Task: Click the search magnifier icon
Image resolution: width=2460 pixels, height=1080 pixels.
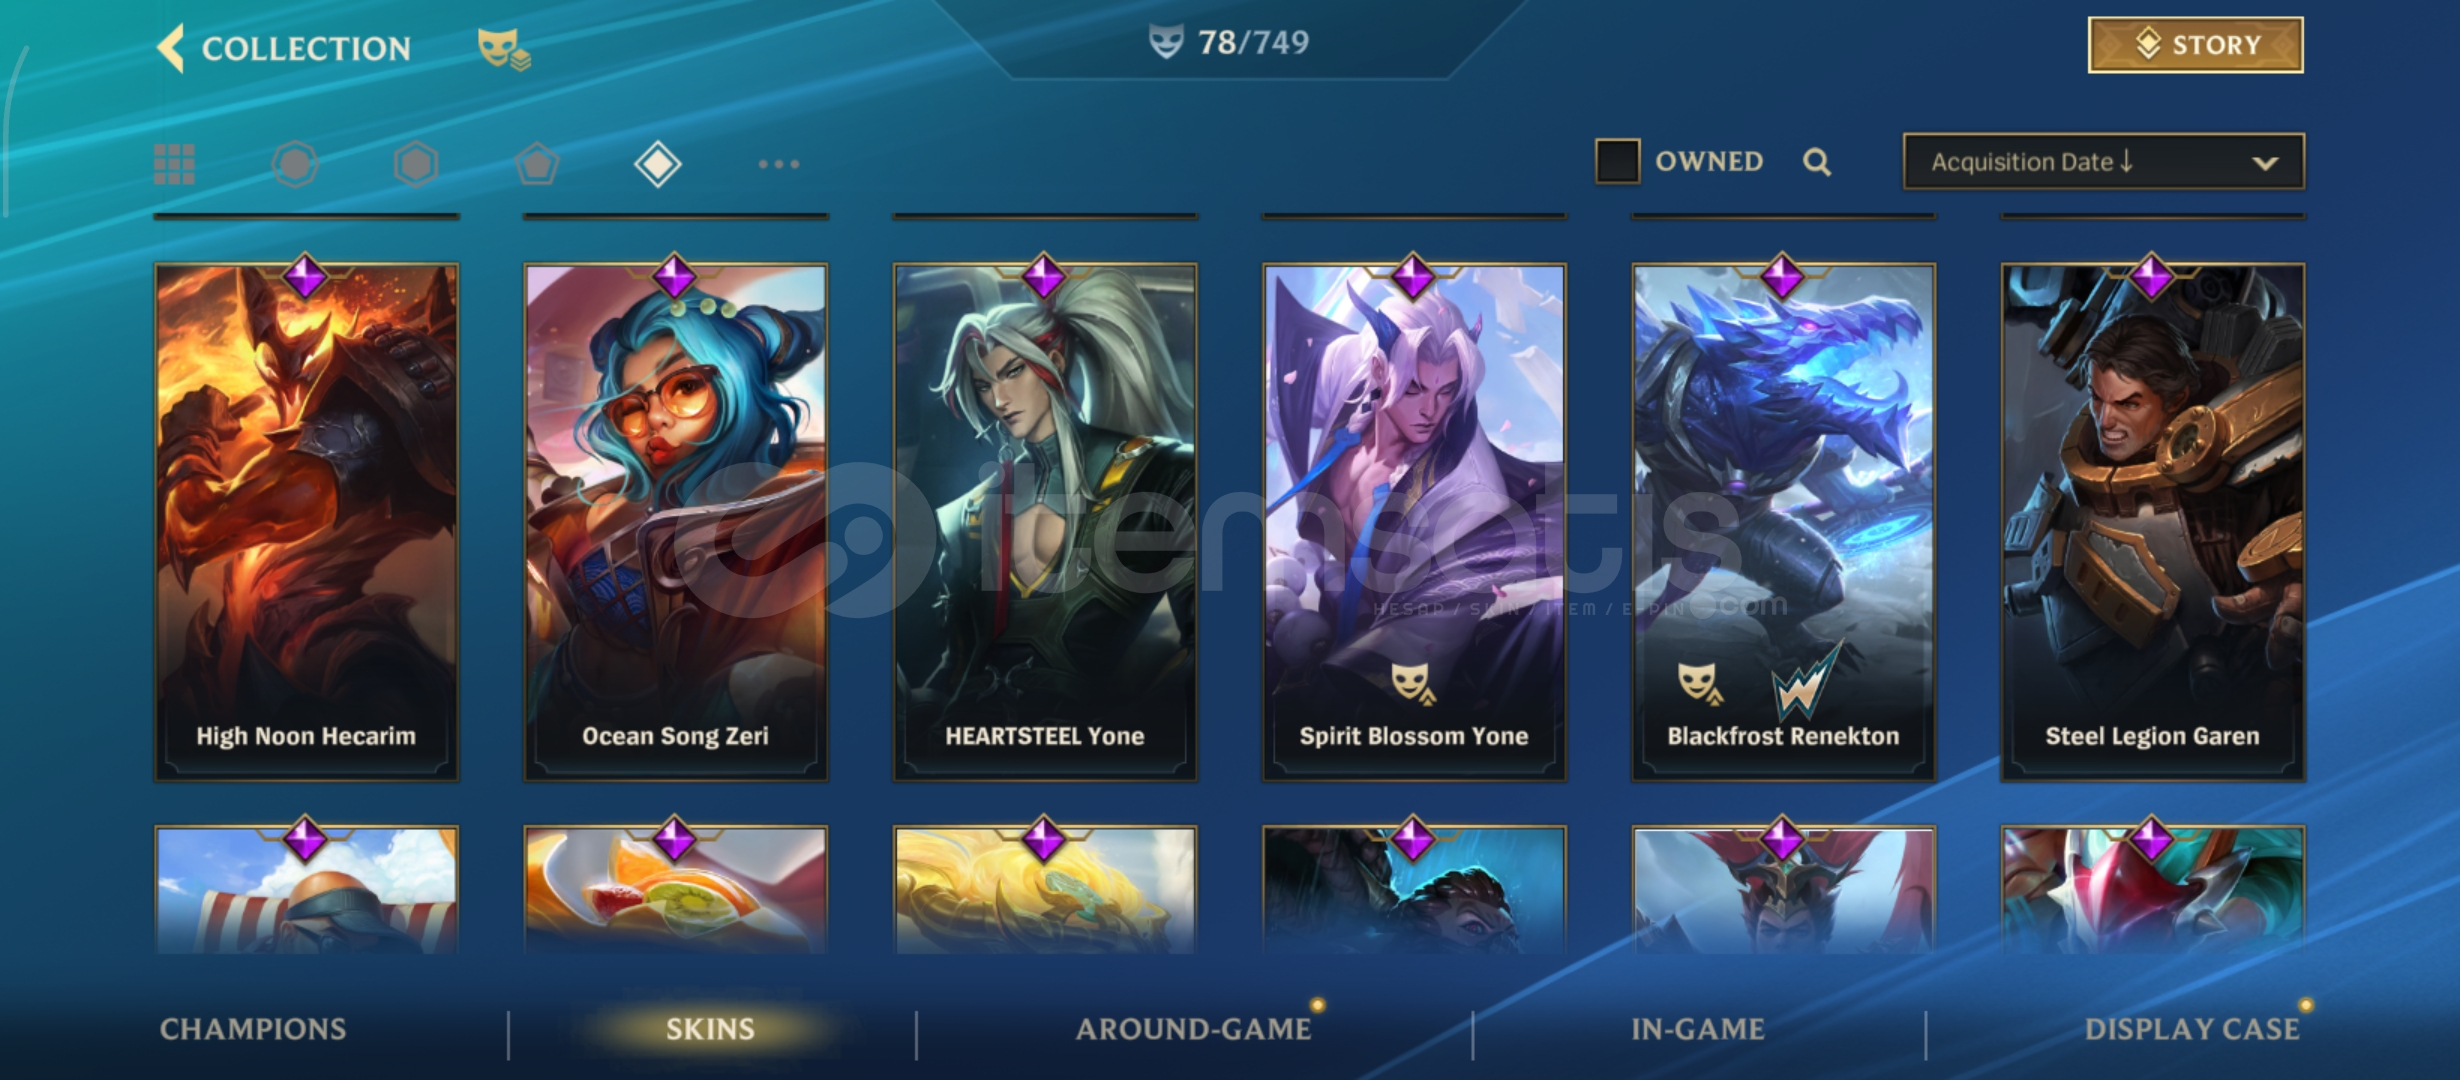Action: [x=1817, y=162]
